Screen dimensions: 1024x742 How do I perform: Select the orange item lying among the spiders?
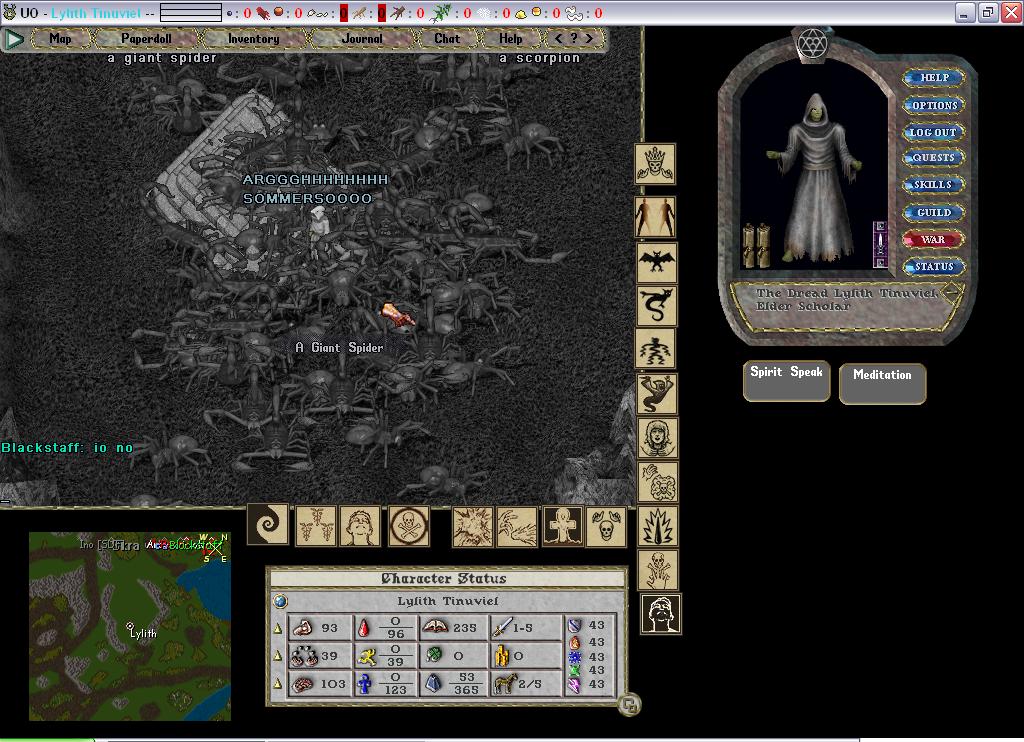pyautogui.click(x=398, y=314)
